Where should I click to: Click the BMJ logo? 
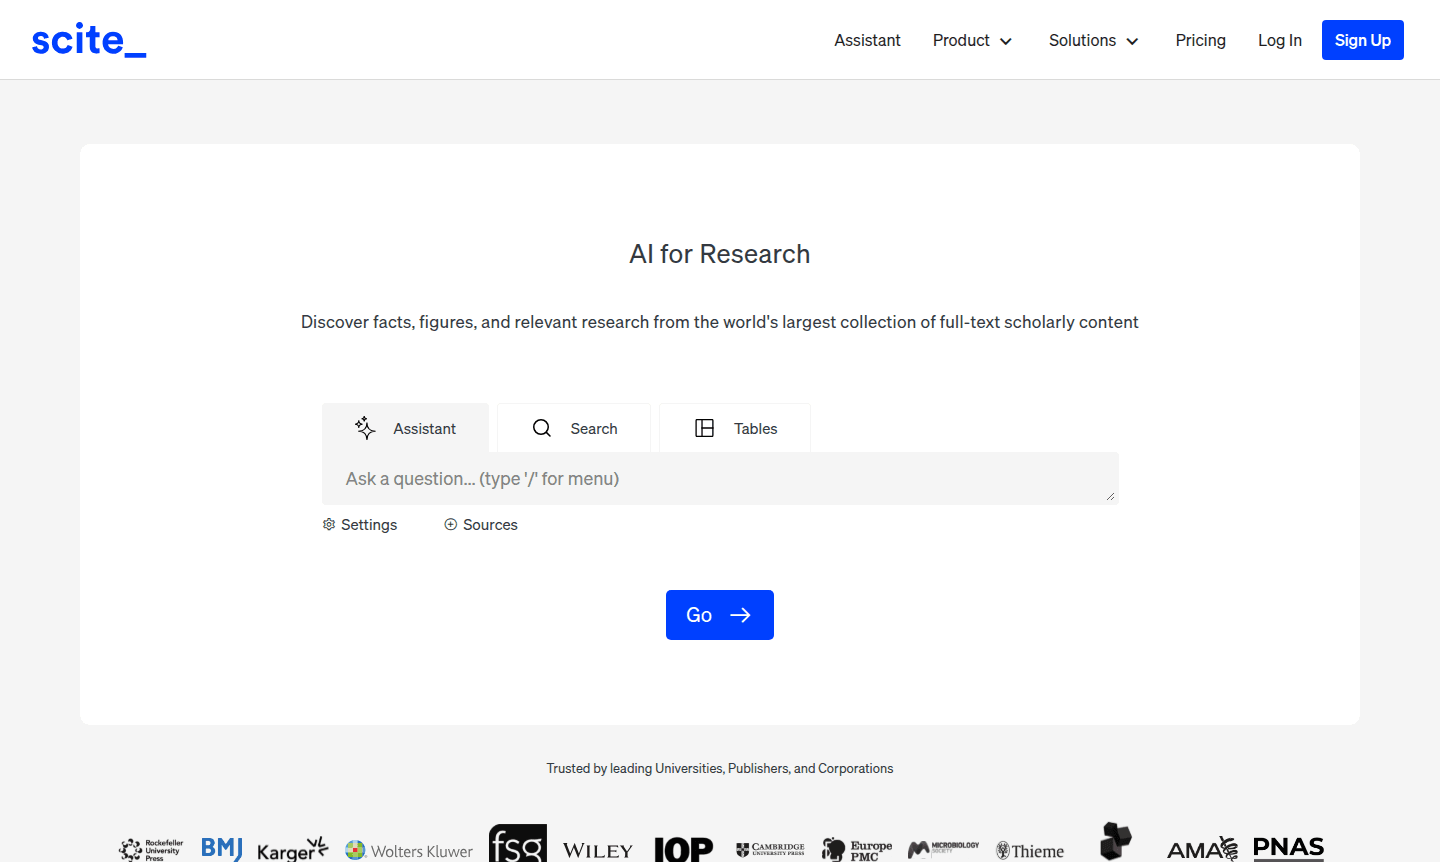point(221,849)
